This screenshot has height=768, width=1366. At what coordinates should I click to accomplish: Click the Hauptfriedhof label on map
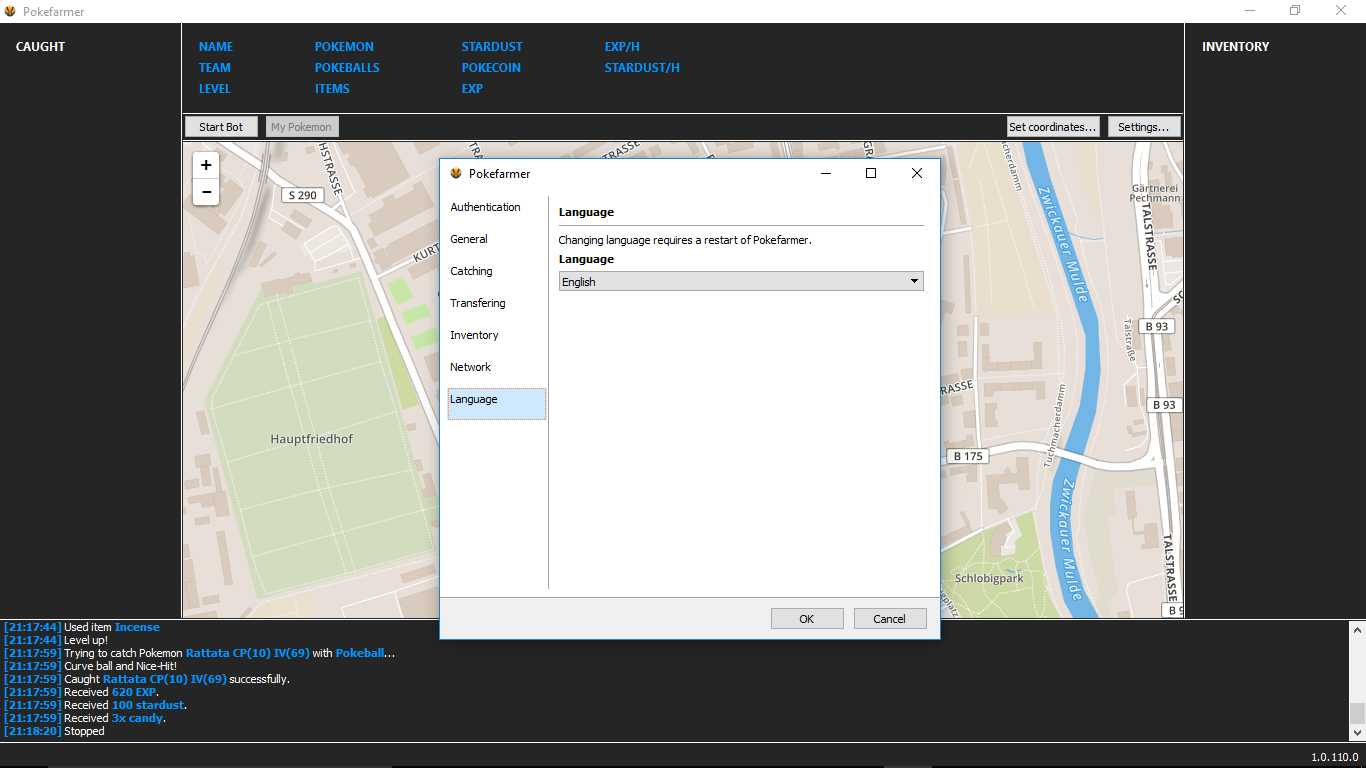pos(311,439)
